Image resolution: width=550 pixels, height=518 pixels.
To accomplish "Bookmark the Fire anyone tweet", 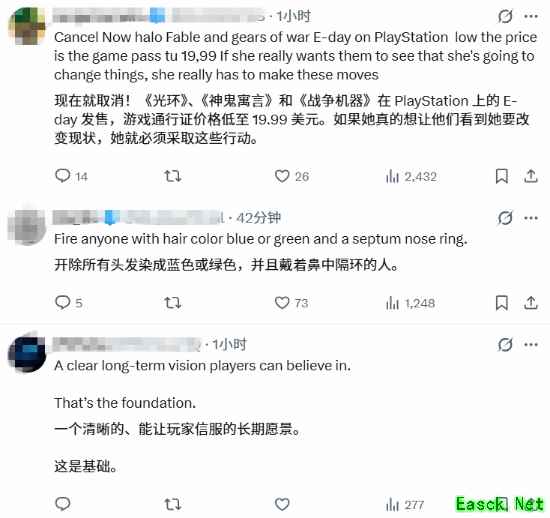I will point(502,303).
